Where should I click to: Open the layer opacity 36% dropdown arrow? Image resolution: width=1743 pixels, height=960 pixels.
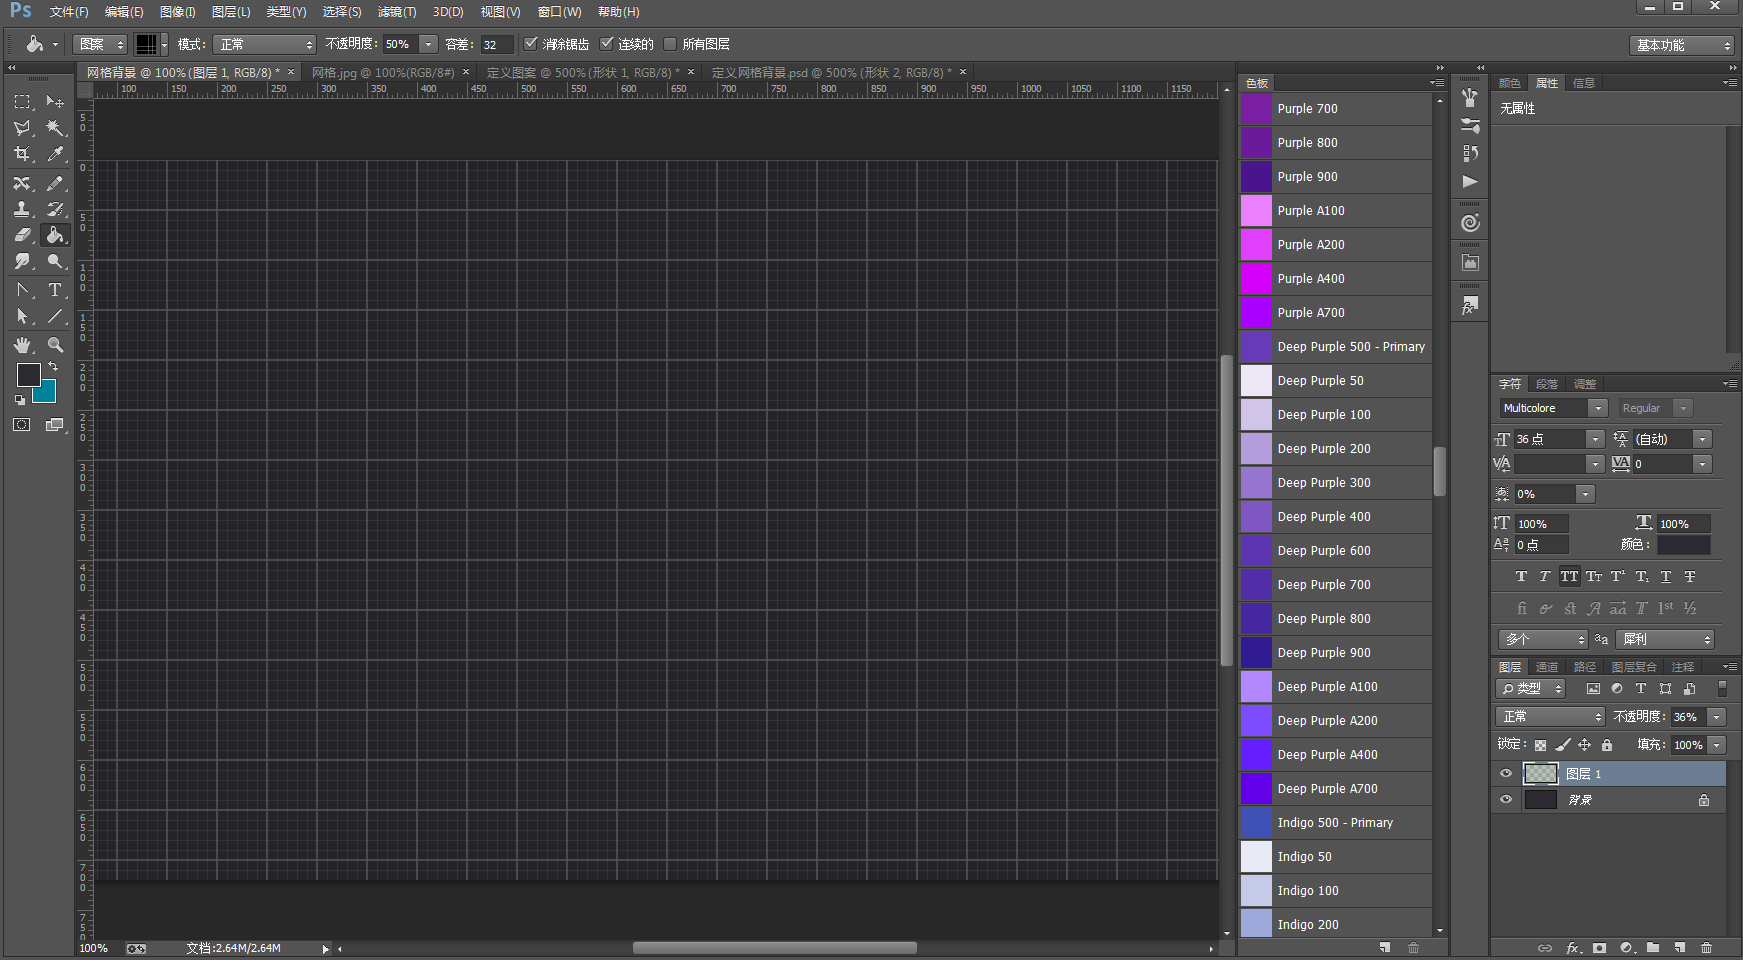[x=1717, y=717]
